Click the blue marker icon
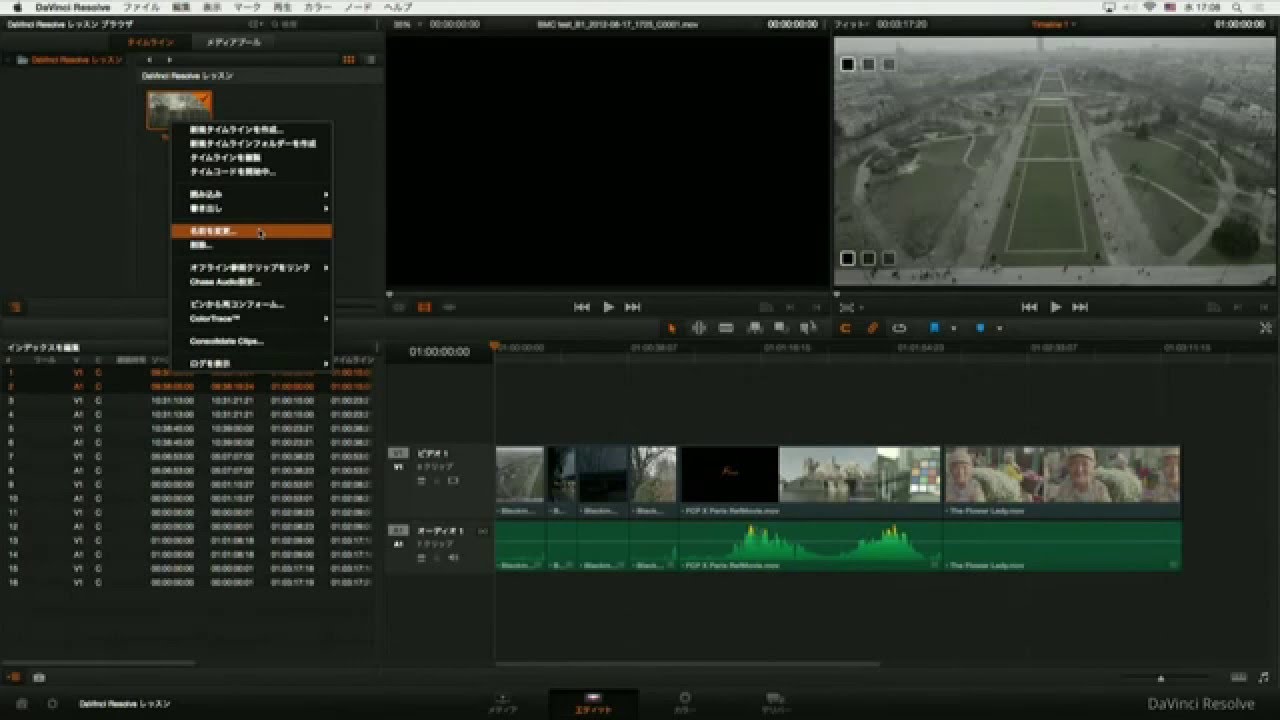1280x720 pixels. tap(981, 328)
